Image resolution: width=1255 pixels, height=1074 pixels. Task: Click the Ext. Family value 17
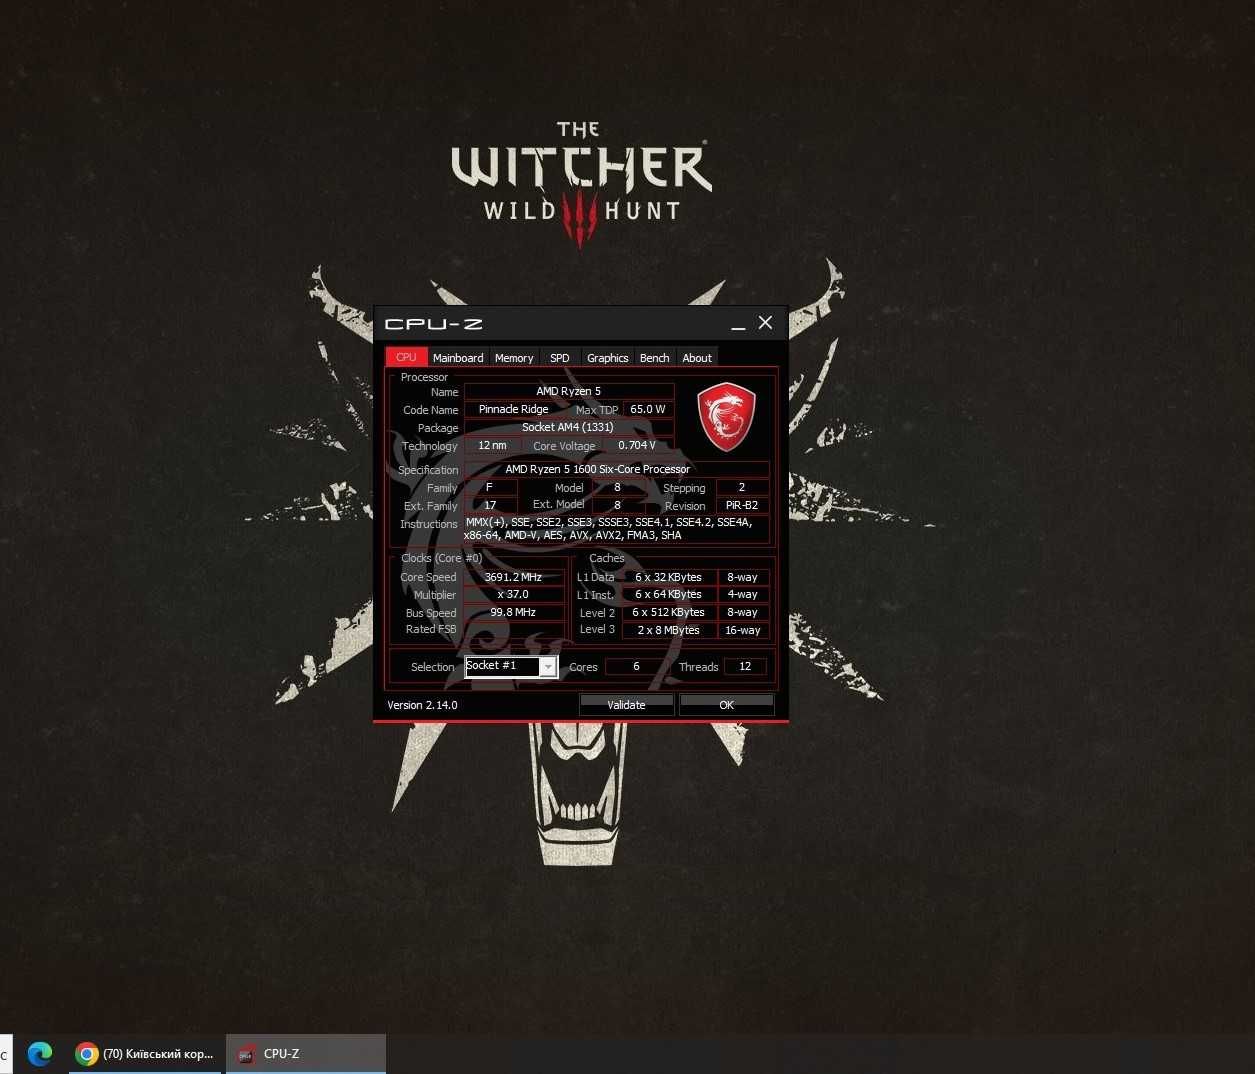490,505
